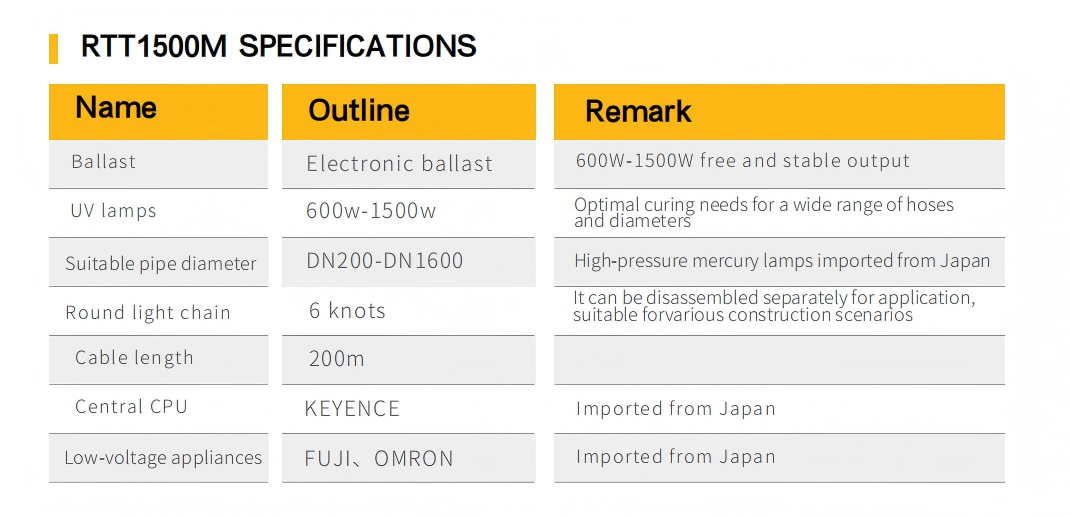Click the 600w-1500w outline cell
Viewport: 1070px width, 516px height.
[x=371, y=211]
